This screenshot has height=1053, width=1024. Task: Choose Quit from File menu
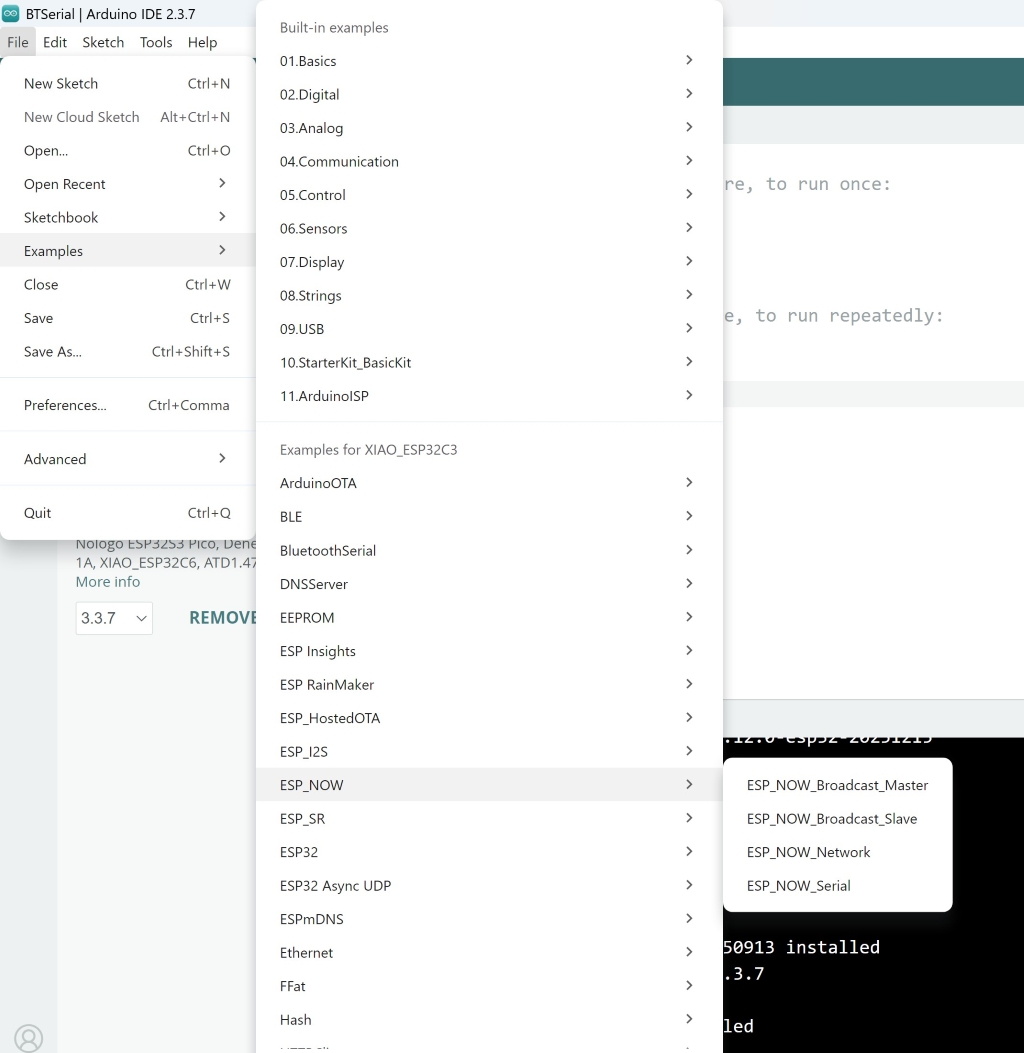tap(128, 512)
